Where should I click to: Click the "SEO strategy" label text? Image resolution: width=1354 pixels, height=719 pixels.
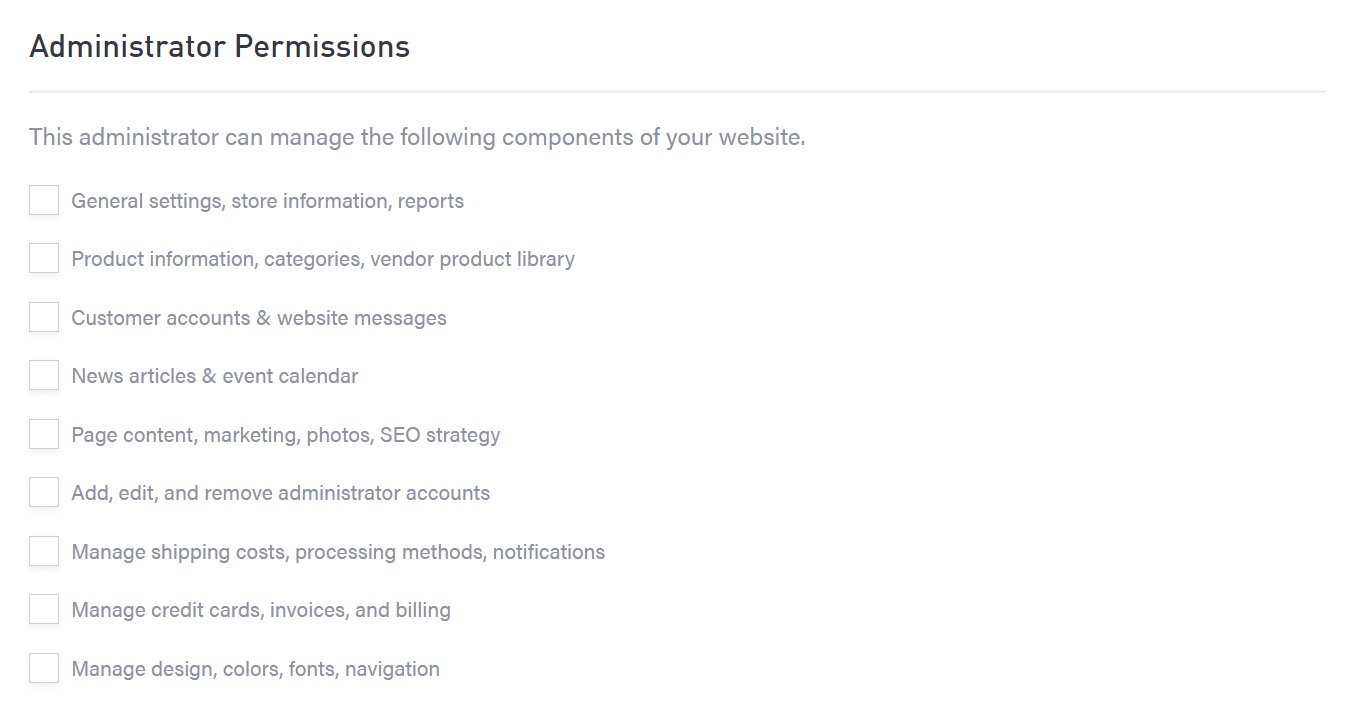pos(440,435)
